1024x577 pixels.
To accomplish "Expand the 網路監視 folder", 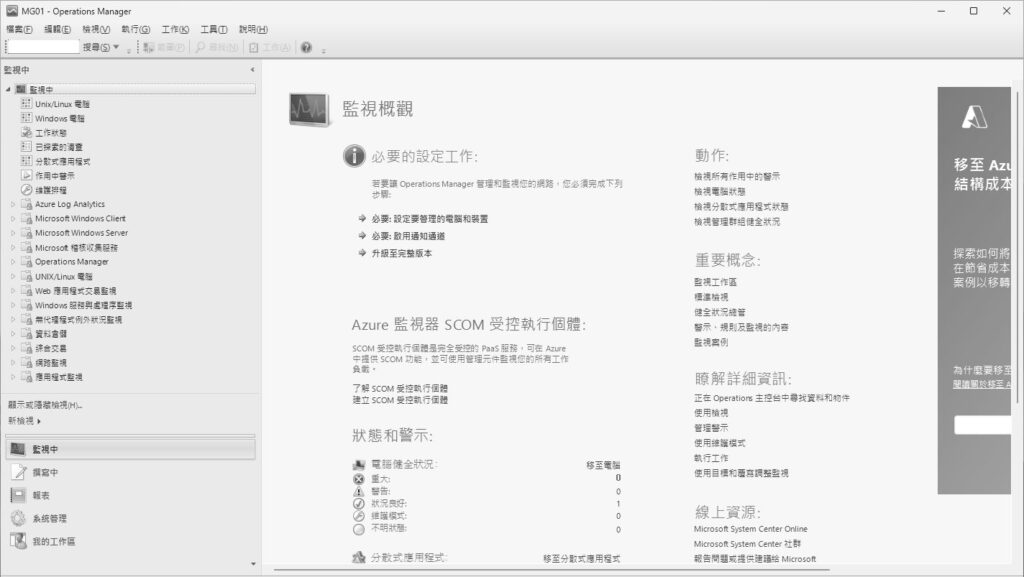I will point(12,362).
